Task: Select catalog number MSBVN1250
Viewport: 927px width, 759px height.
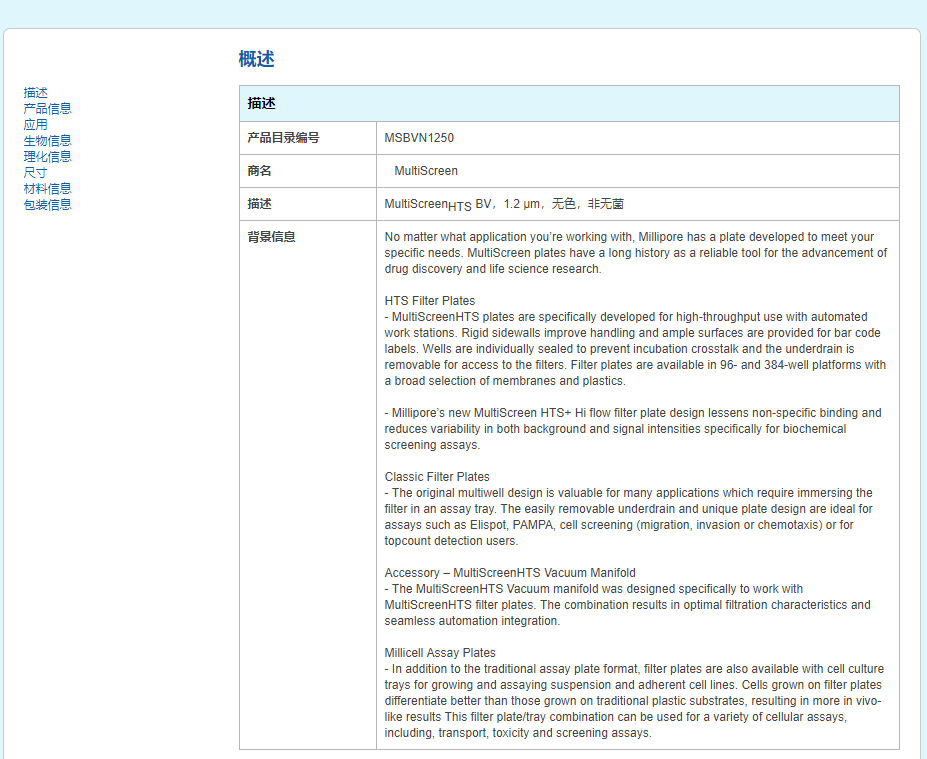Action: [x=419, y=138]
